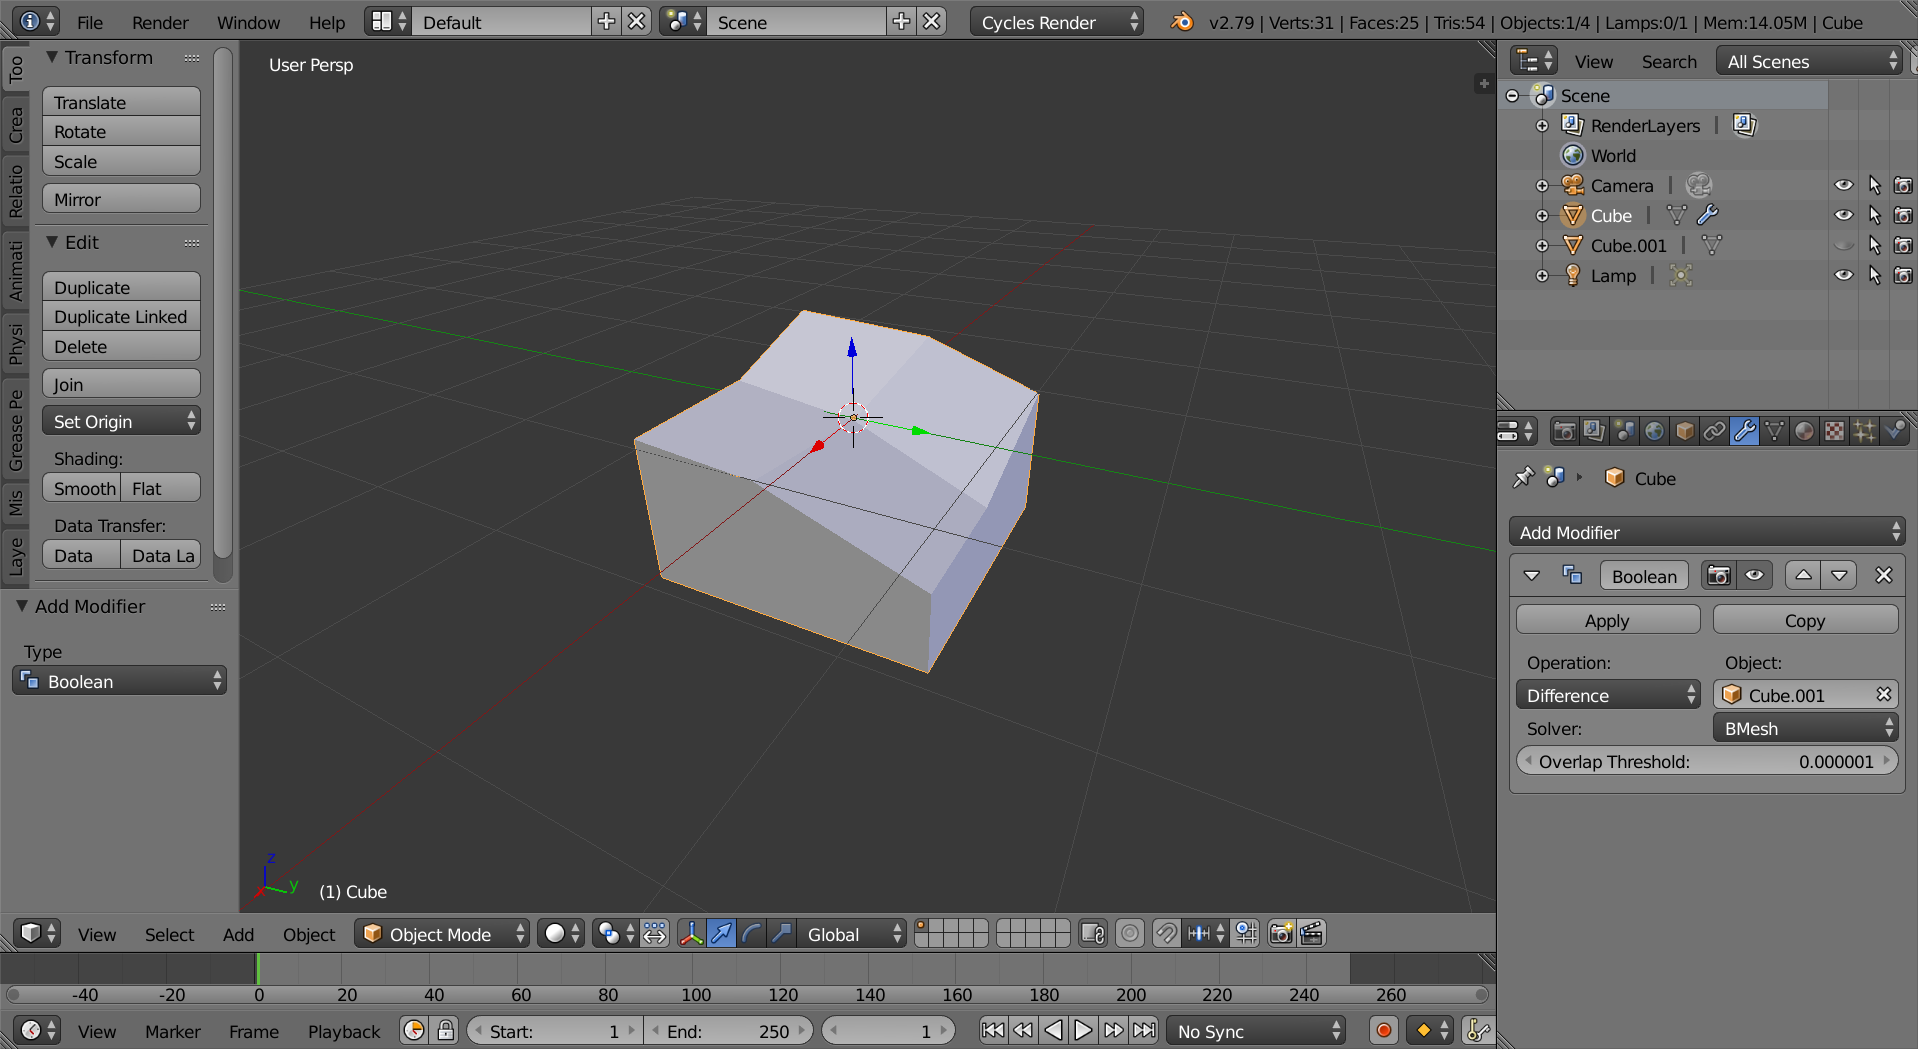Move the Boolean modifier down

(1839, 576)
